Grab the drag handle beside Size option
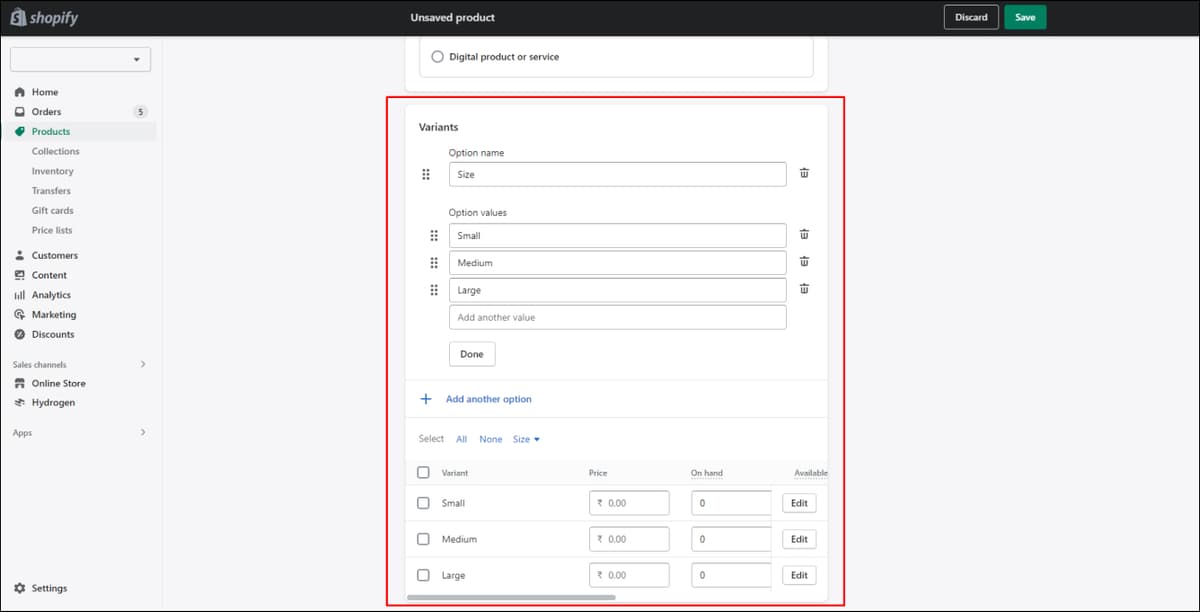Screen dimensions: 1200x612 click(426, 174)
